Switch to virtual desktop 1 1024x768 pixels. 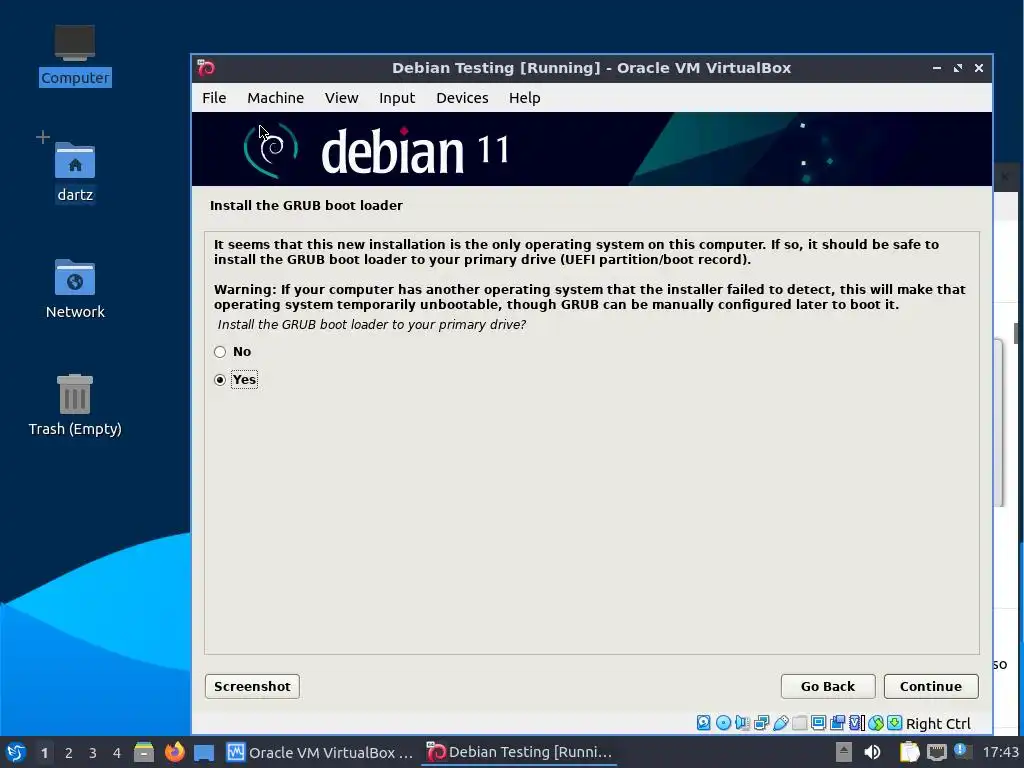point(44,753)
